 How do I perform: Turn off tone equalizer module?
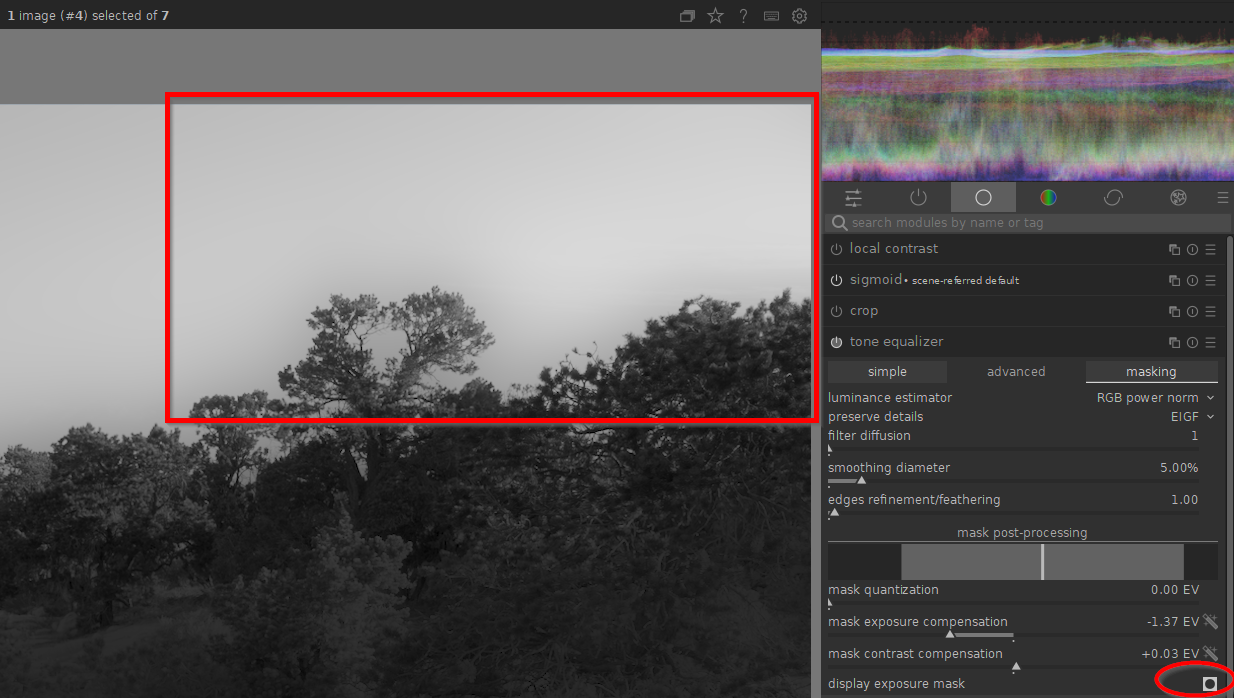pos(836,342)
